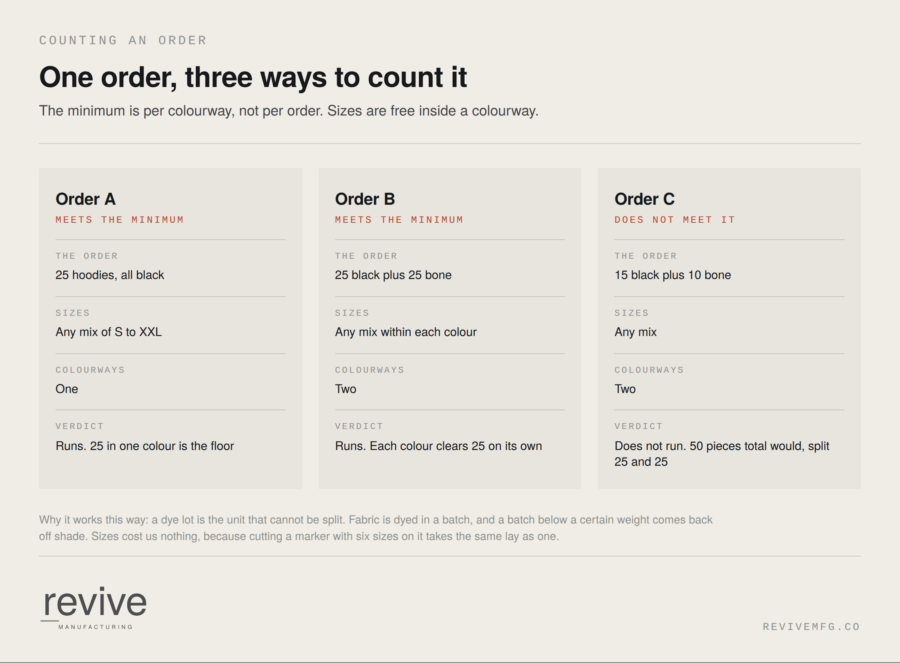Click the 'SIZES' label in Order B
Image resolution: width=900 pixels, height=663 pixels.
click(352, 313)
